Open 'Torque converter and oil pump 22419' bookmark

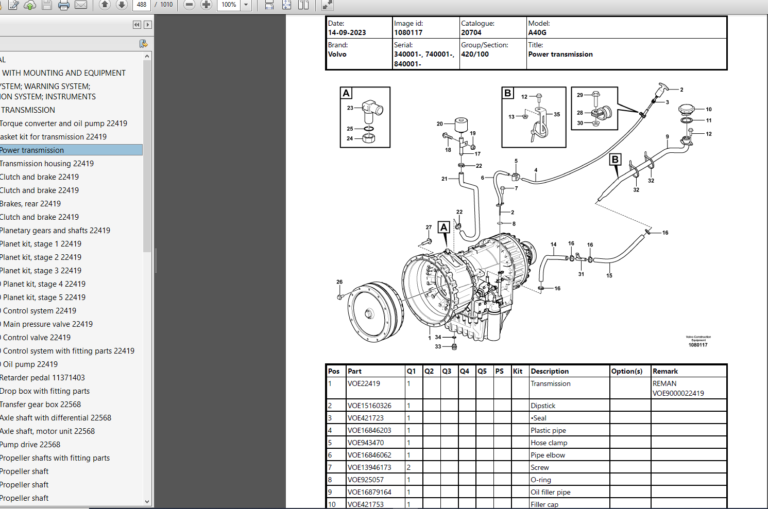point(63,123)
